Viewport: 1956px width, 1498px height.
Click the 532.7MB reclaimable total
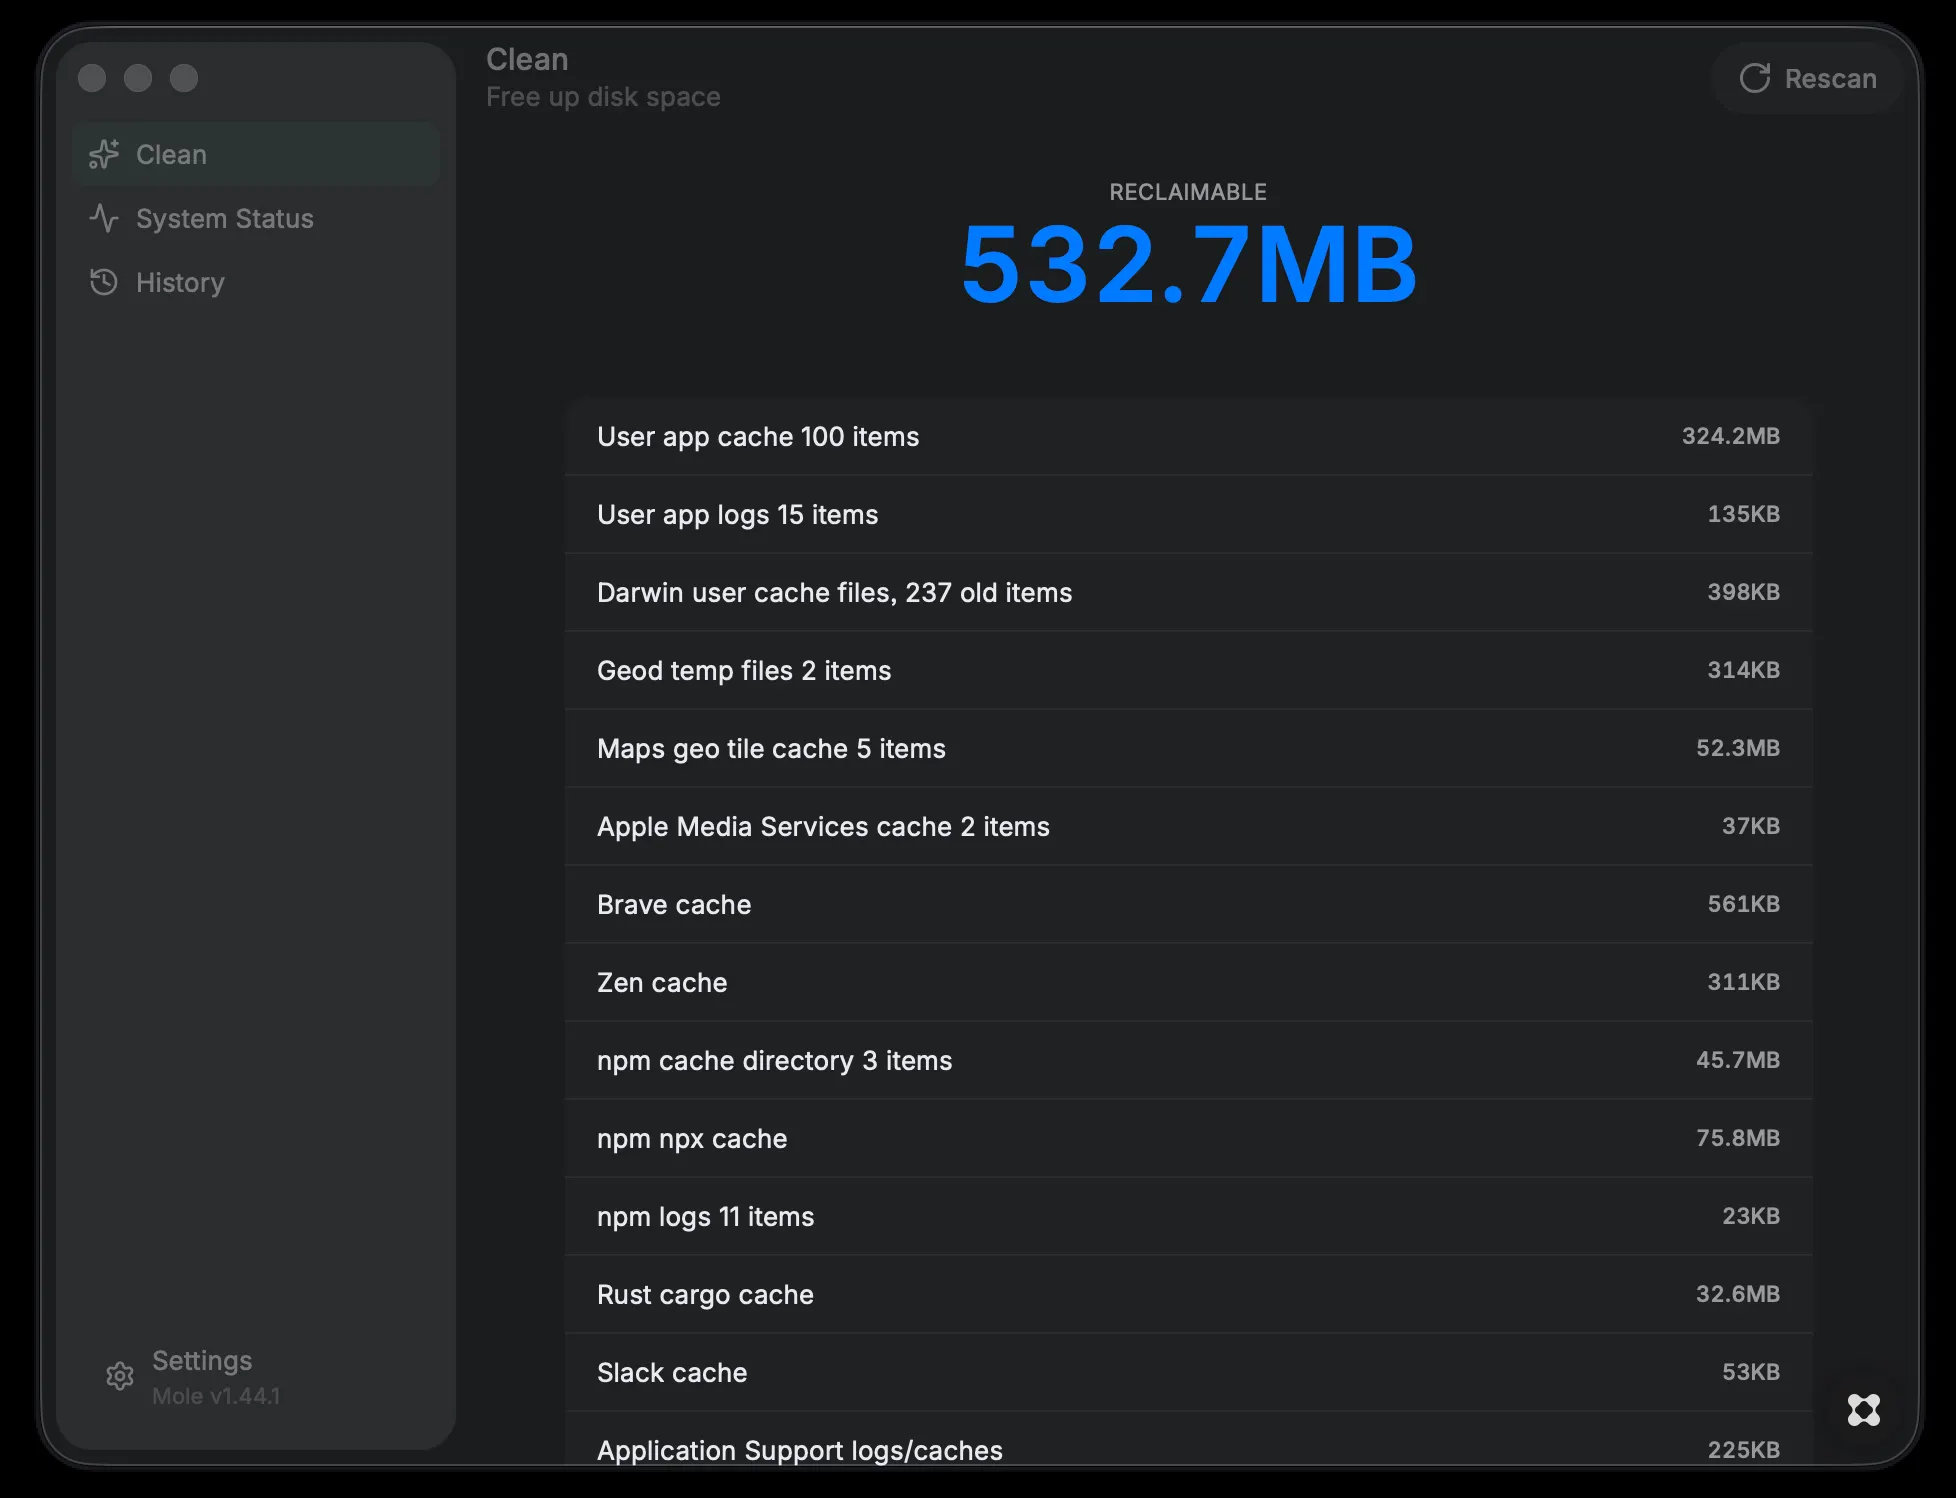point(1188,265)
